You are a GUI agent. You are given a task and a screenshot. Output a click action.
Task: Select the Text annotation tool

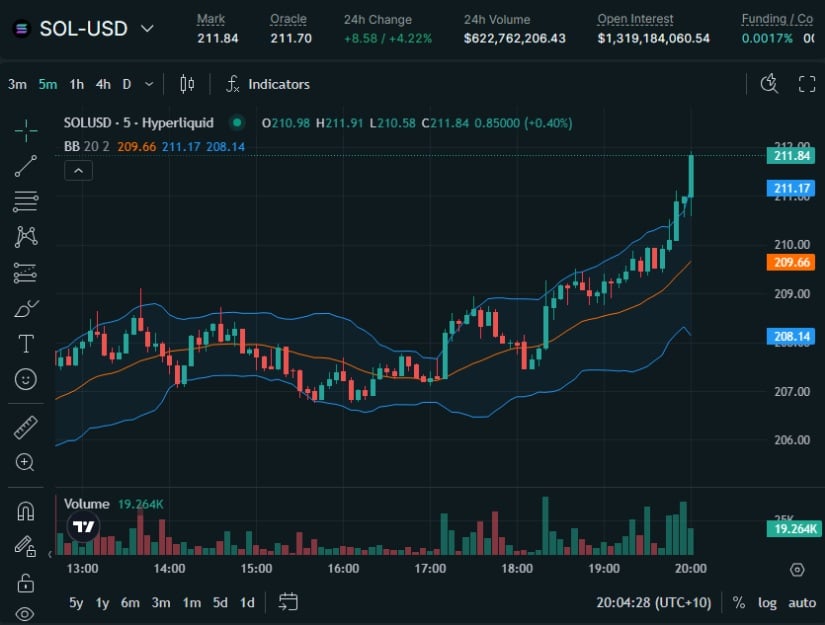click(x=26, y=344)
